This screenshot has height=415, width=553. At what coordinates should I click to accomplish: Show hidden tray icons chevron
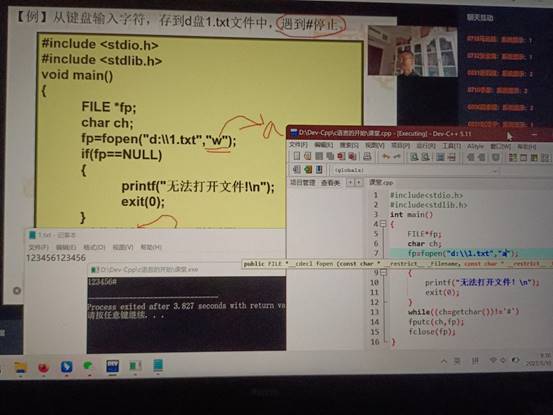click(444, 361)
